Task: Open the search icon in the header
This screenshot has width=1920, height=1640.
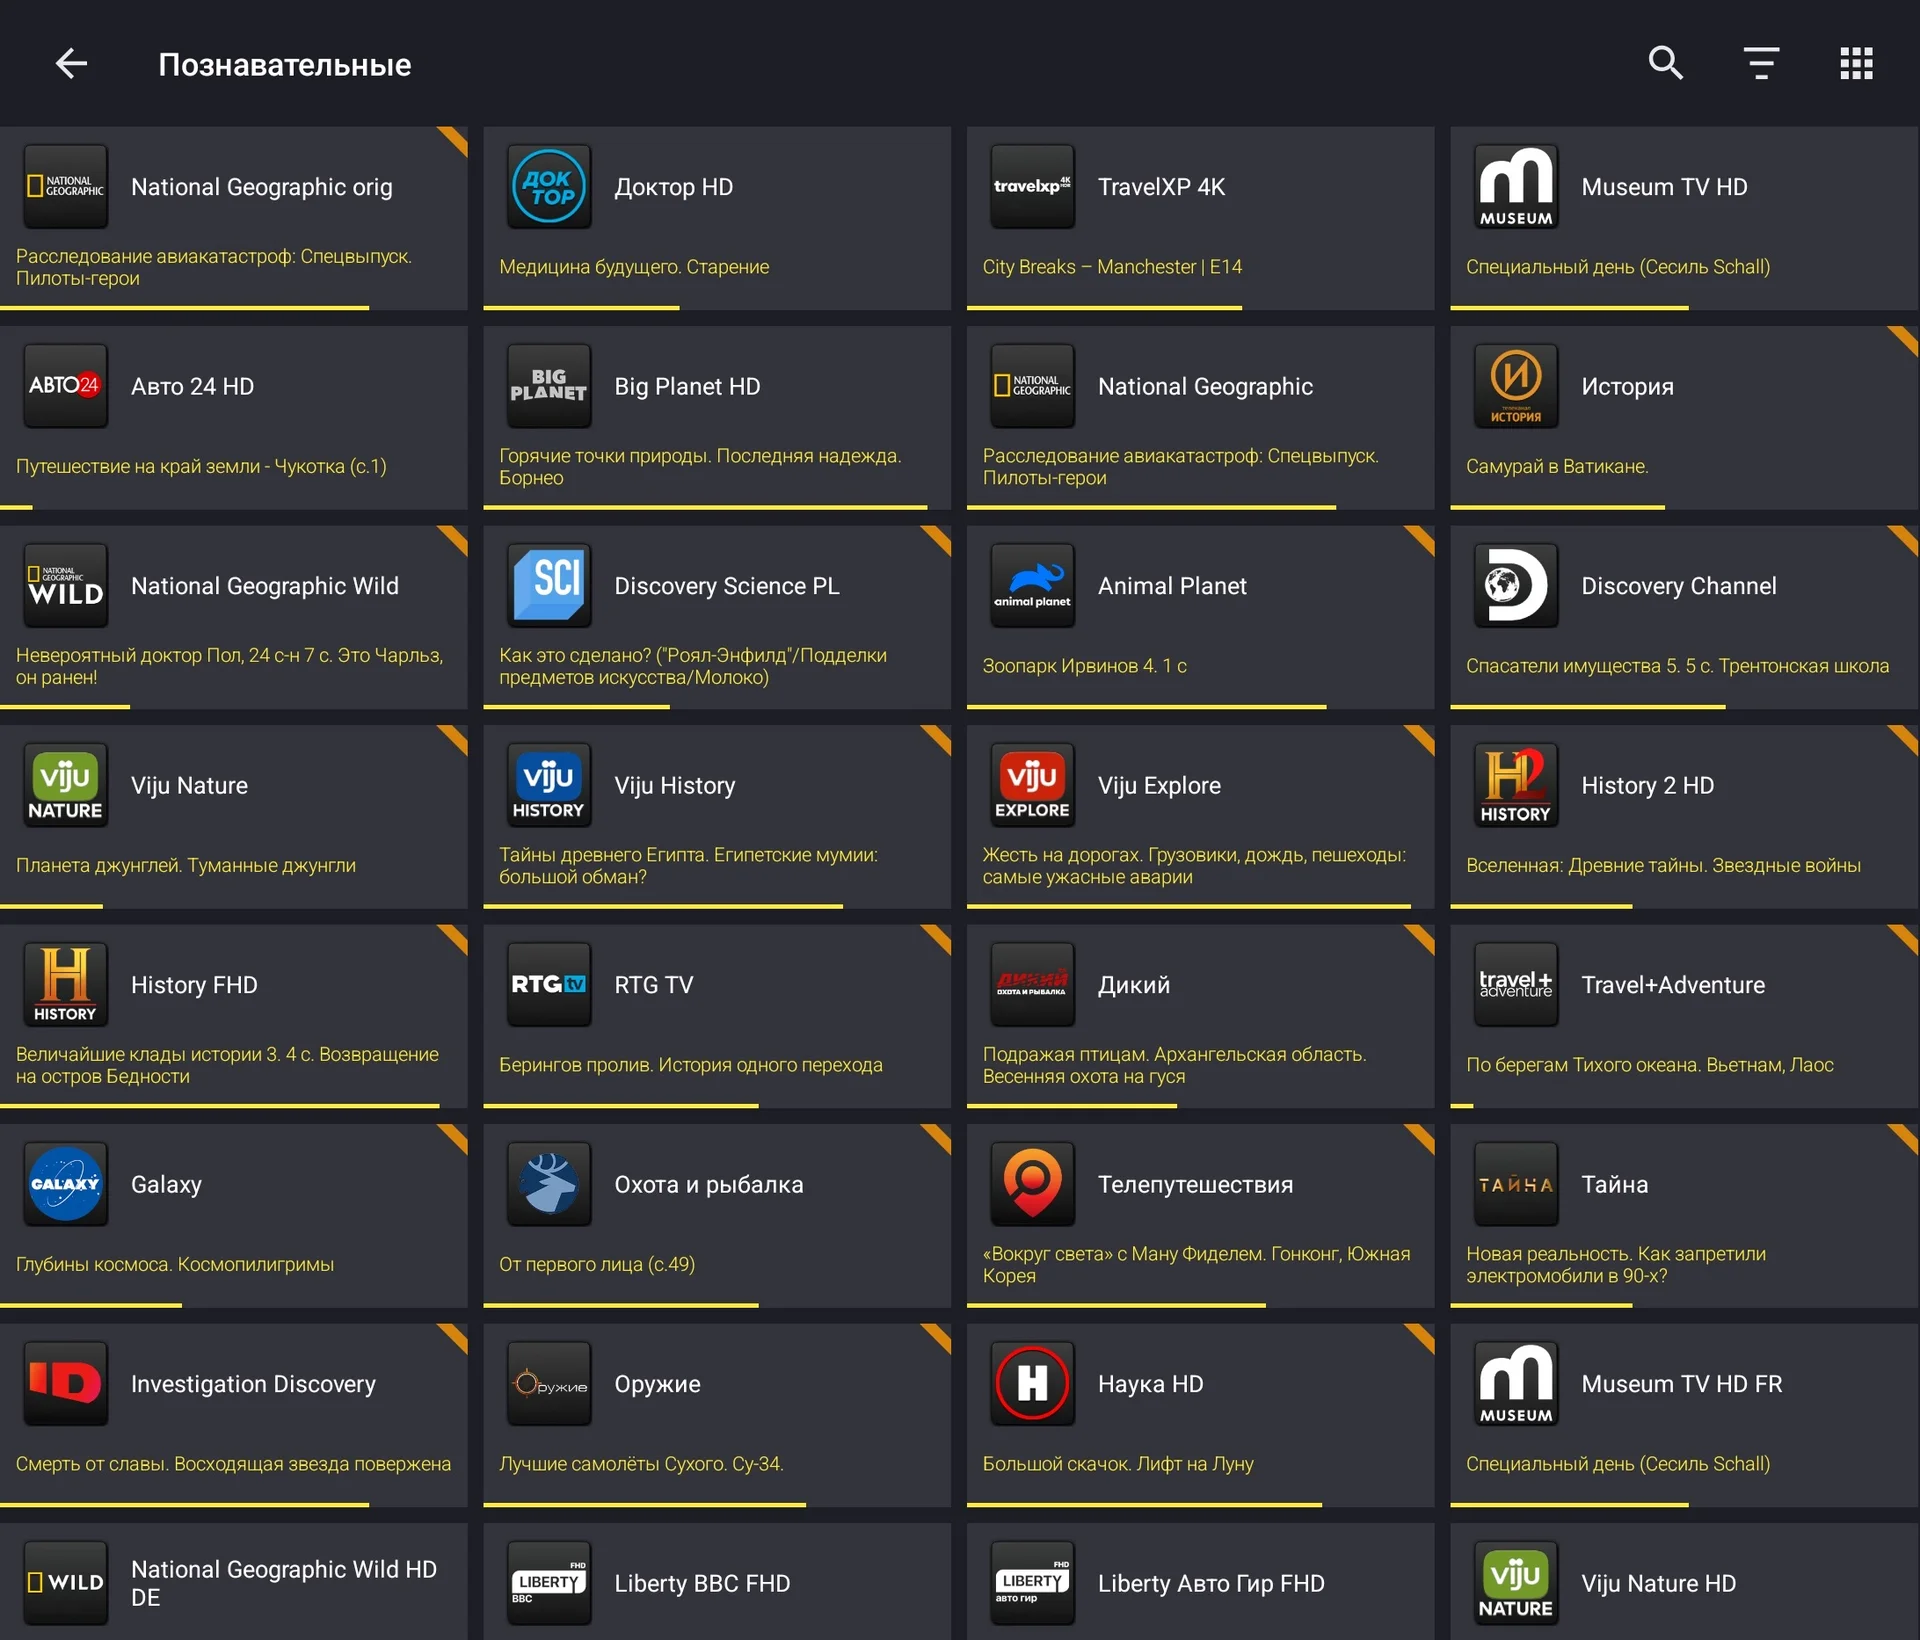Action: [x=1665, y=63]
